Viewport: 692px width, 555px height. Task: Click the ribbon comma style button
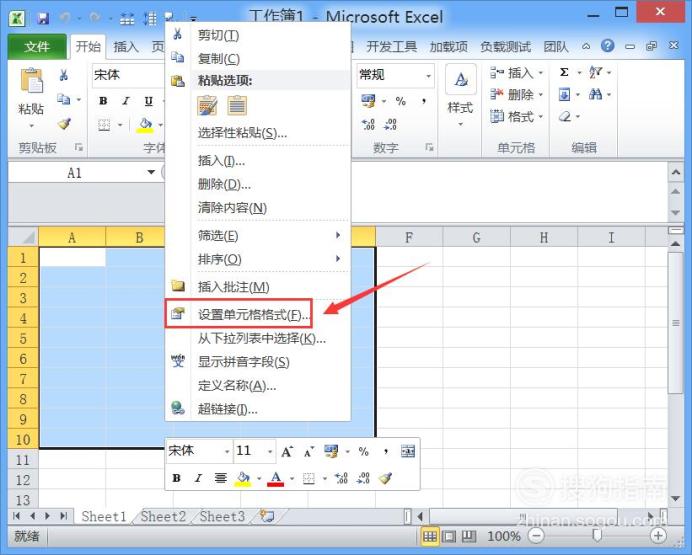tap(424, 101)
